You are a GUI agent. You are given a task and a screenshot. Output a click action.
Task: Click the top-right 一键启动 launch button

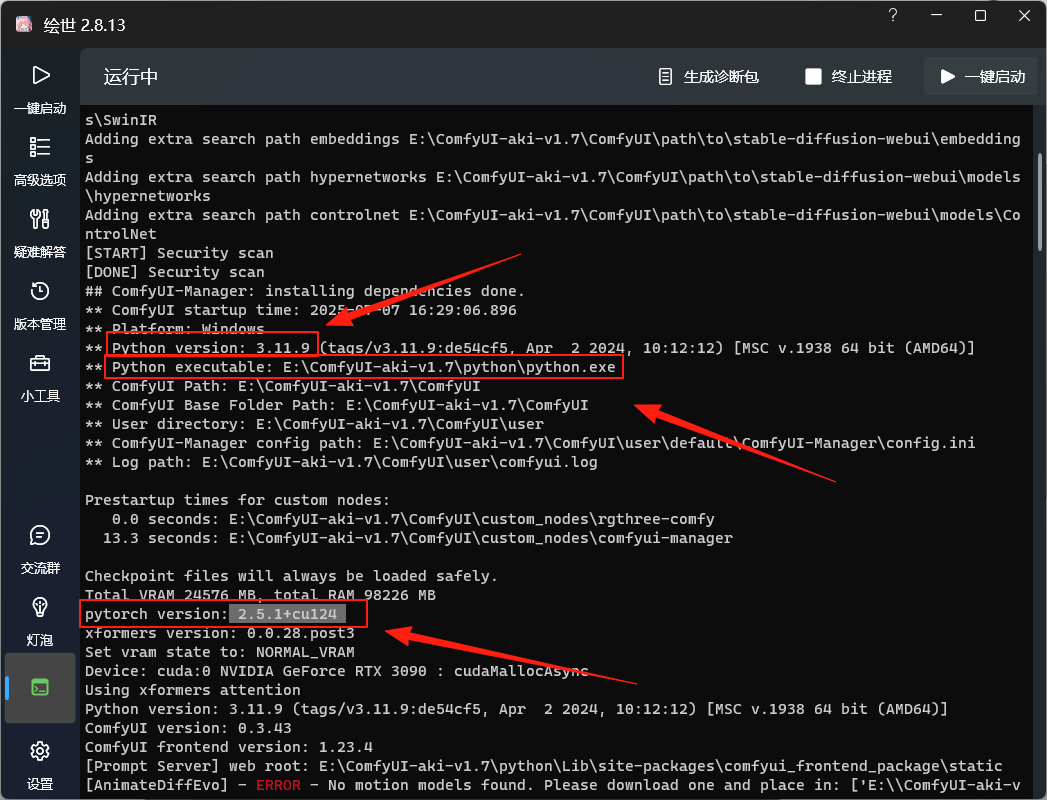[981, 77]
